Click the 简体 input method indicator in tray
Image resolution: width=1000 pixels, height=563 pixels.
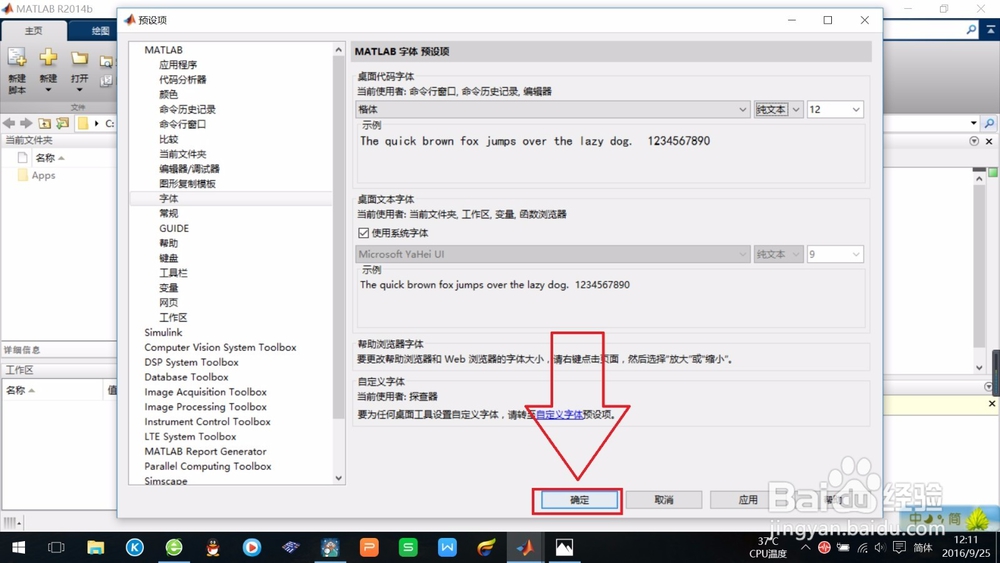click(922, 548)
